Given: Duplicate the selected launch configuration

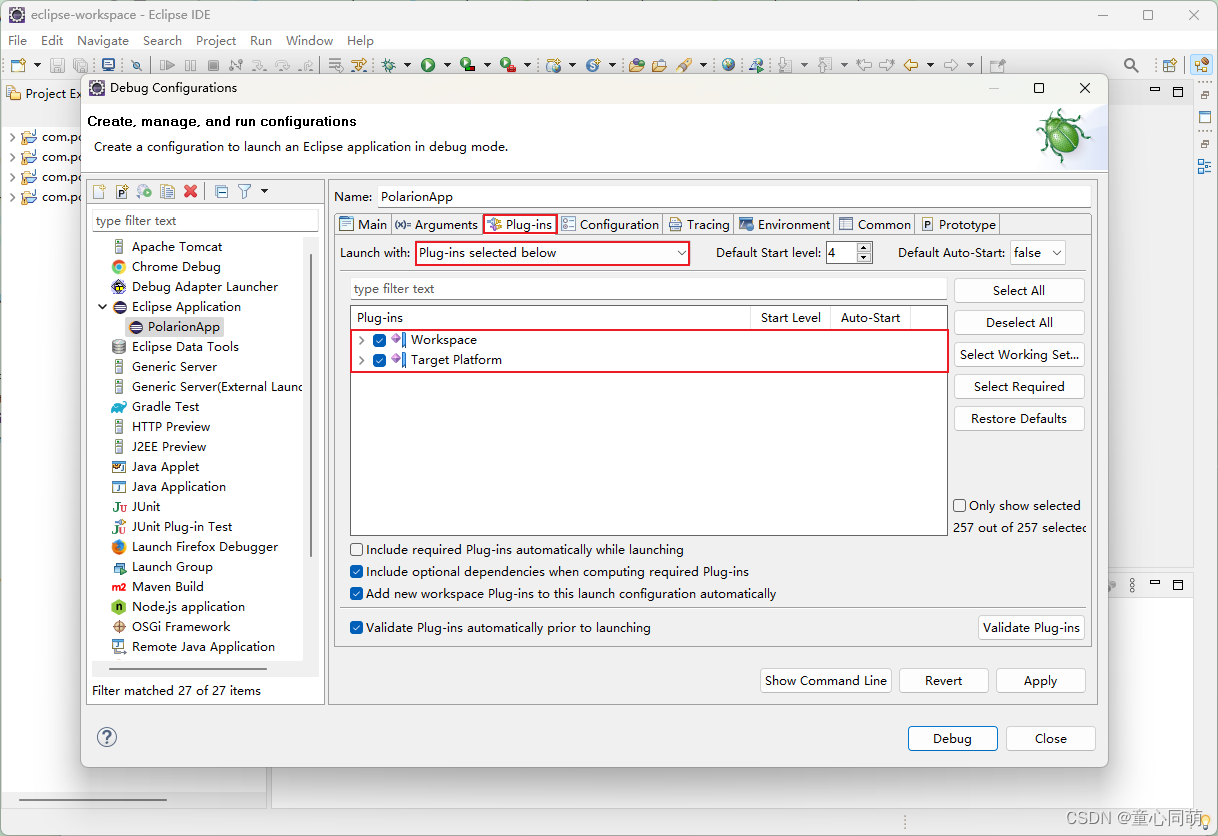Looking at the screenshot, I should click(168, 191).
